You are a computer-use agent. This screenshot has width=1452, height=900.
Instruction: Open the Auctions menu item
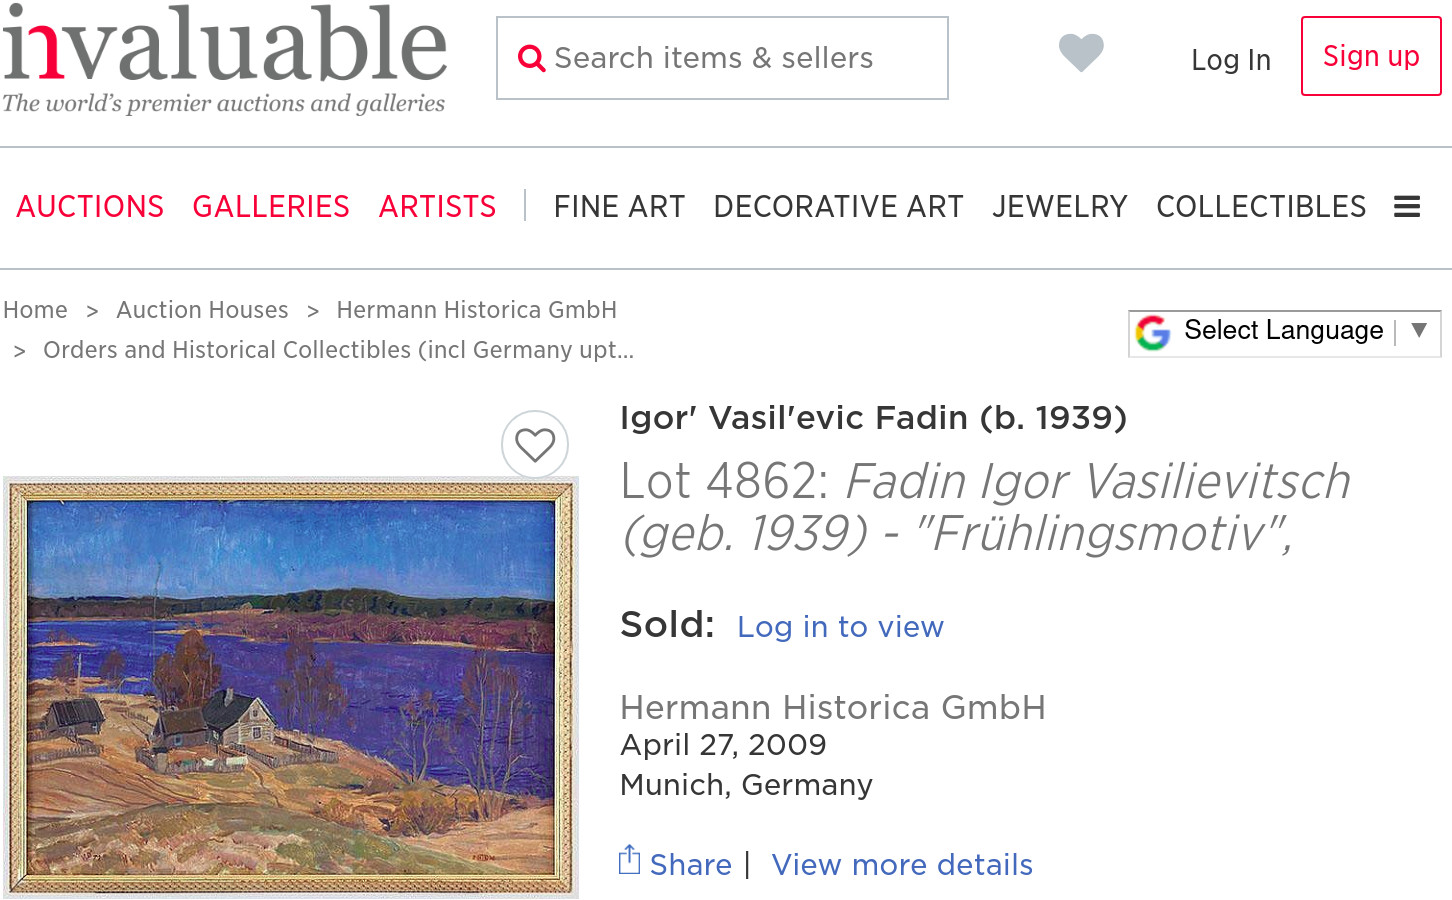tap(90, 207)
